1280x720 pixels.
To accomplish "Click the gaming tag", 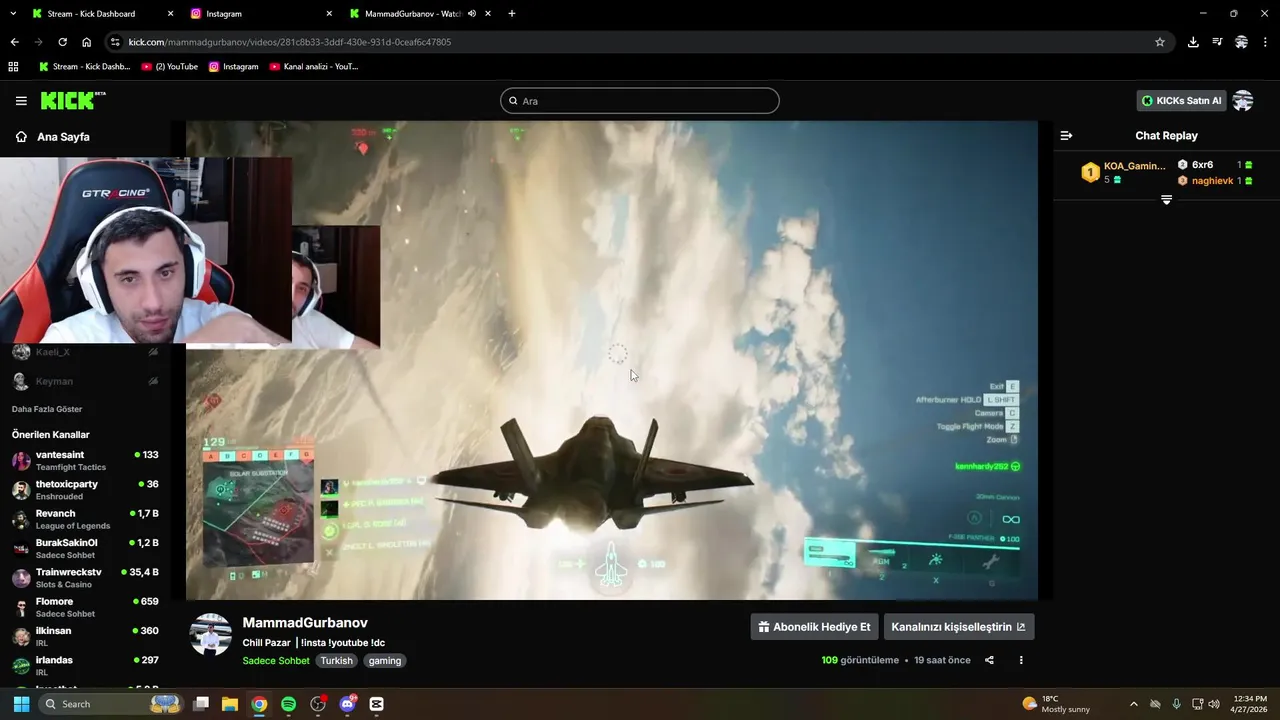I will [384, 661].
